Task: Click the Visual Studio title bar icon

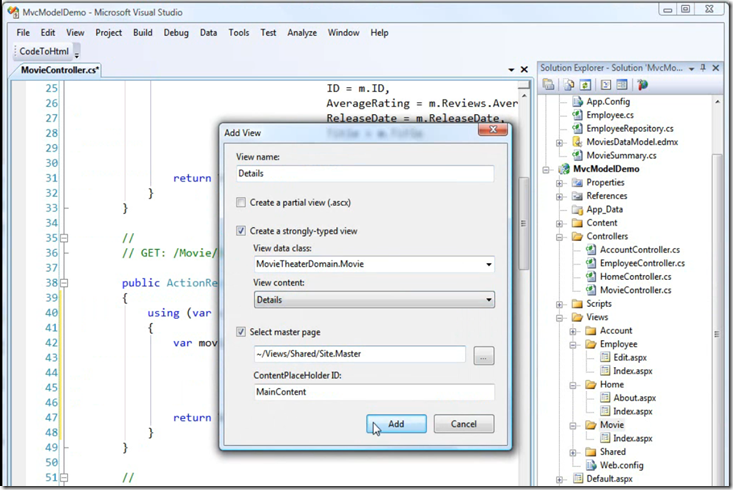Action: pyautogui.click(x=13, y=13)
